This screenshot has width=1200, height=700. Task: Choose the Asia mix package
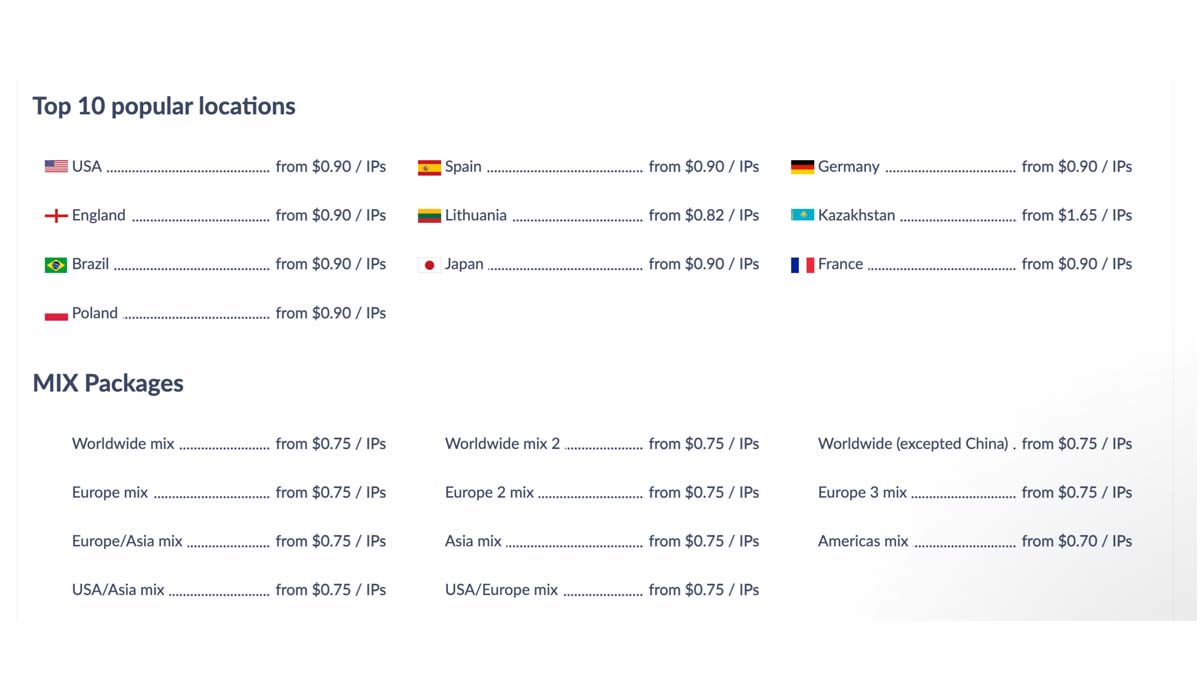(x=473, y=542)
